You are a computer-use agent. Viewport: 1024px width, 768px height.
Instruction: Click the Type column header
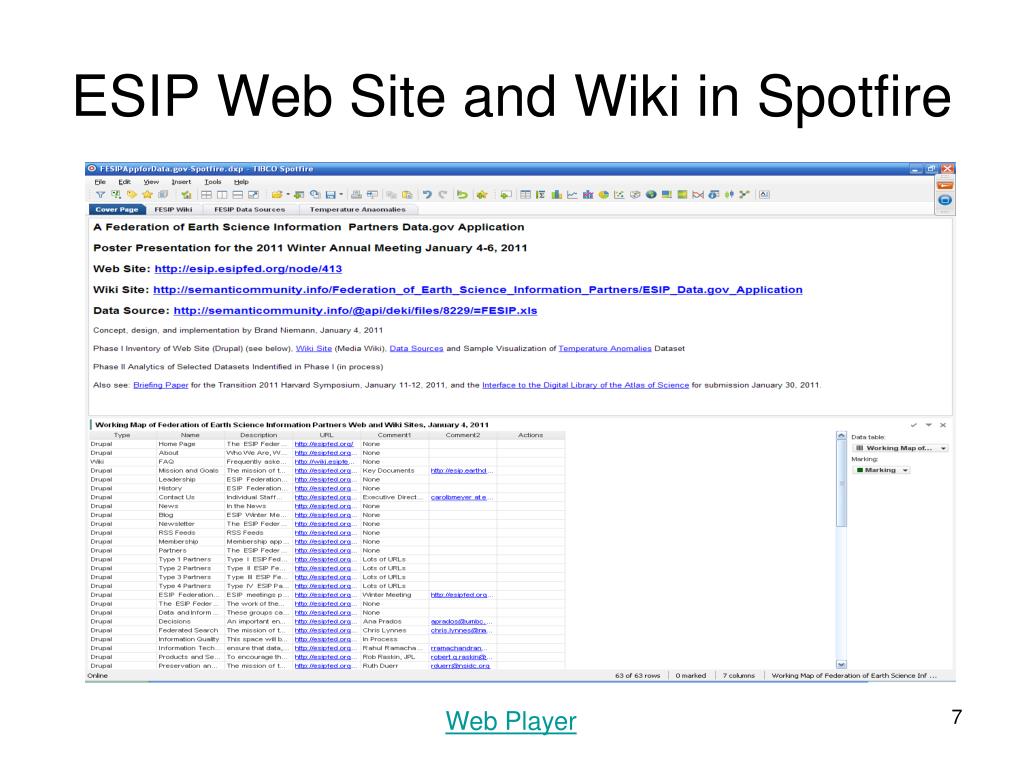pyautogui.click(x=122, y=435)
